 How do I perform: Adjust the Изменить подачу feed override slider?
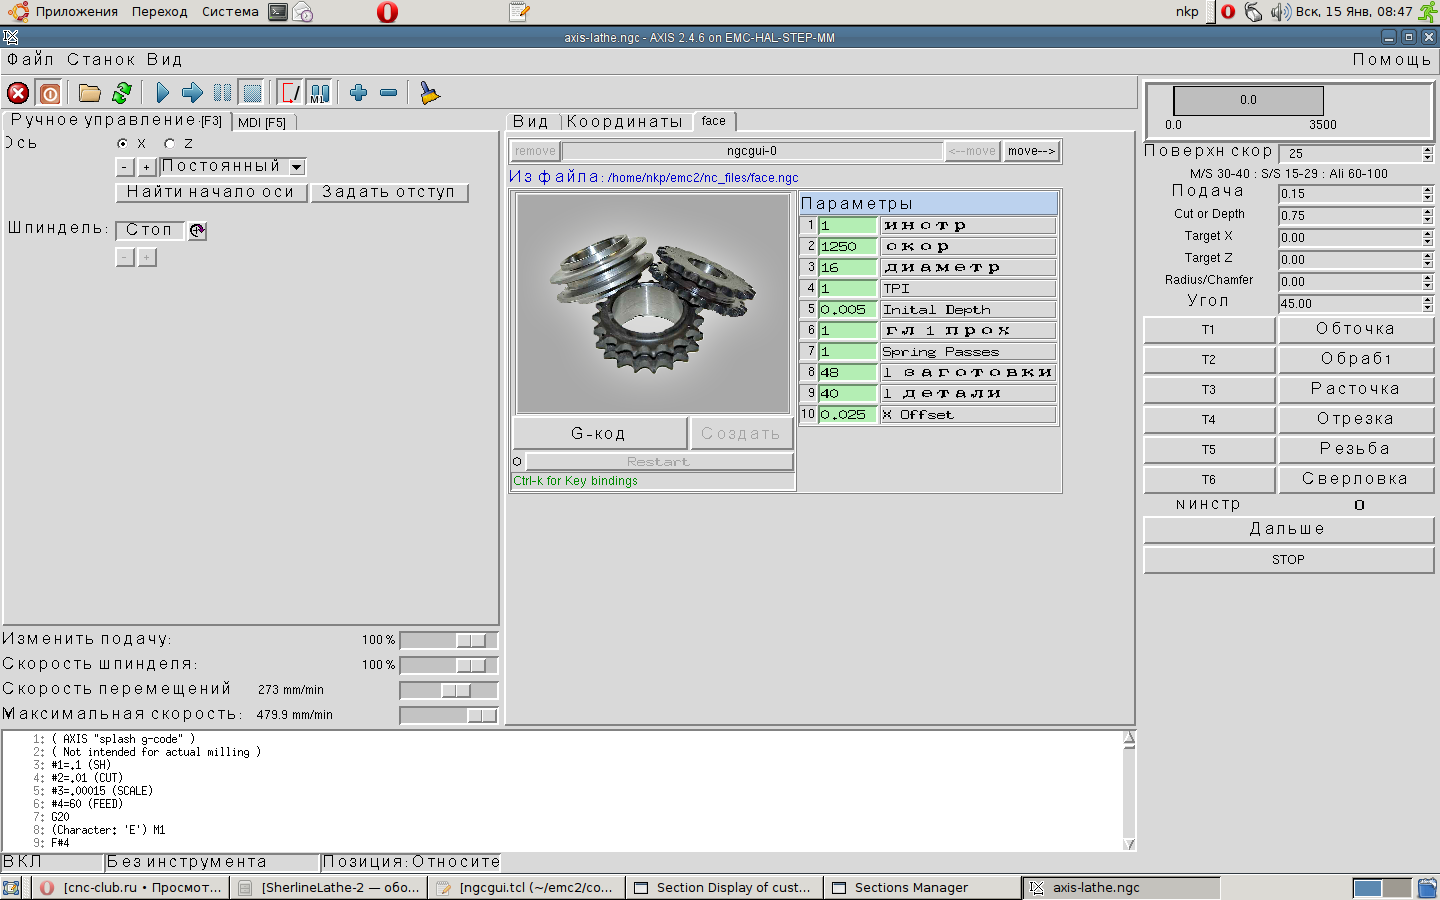click(x=470, y=640)
